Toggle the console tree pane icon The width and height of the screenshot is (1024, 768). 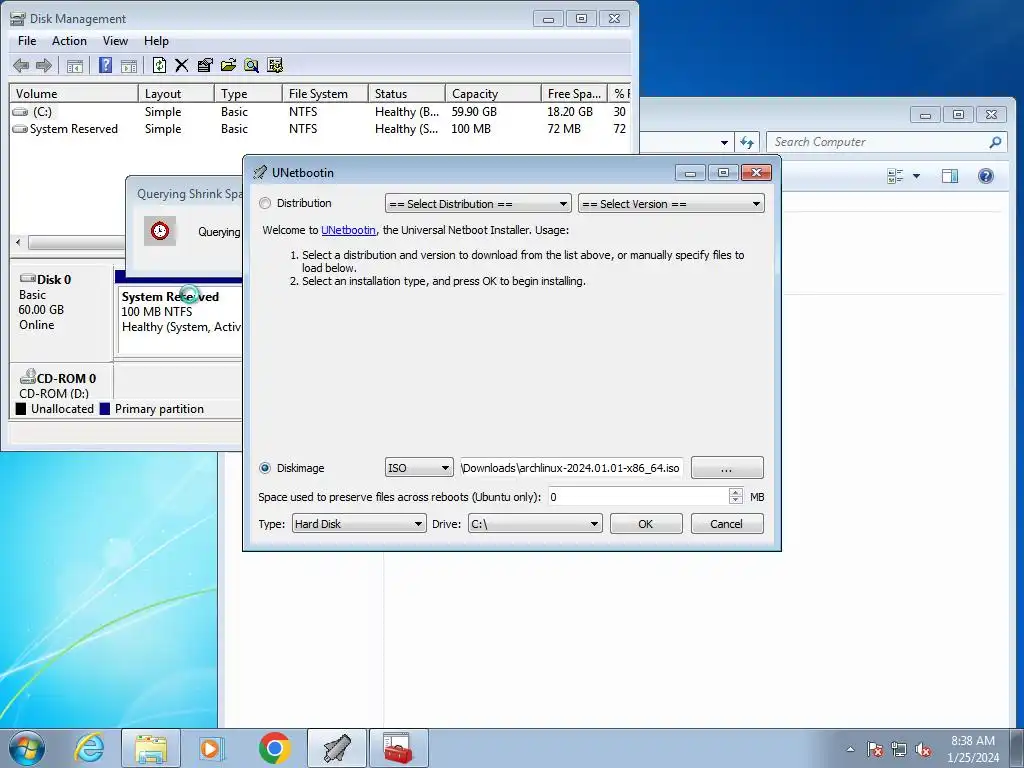(x=75, y=65)
